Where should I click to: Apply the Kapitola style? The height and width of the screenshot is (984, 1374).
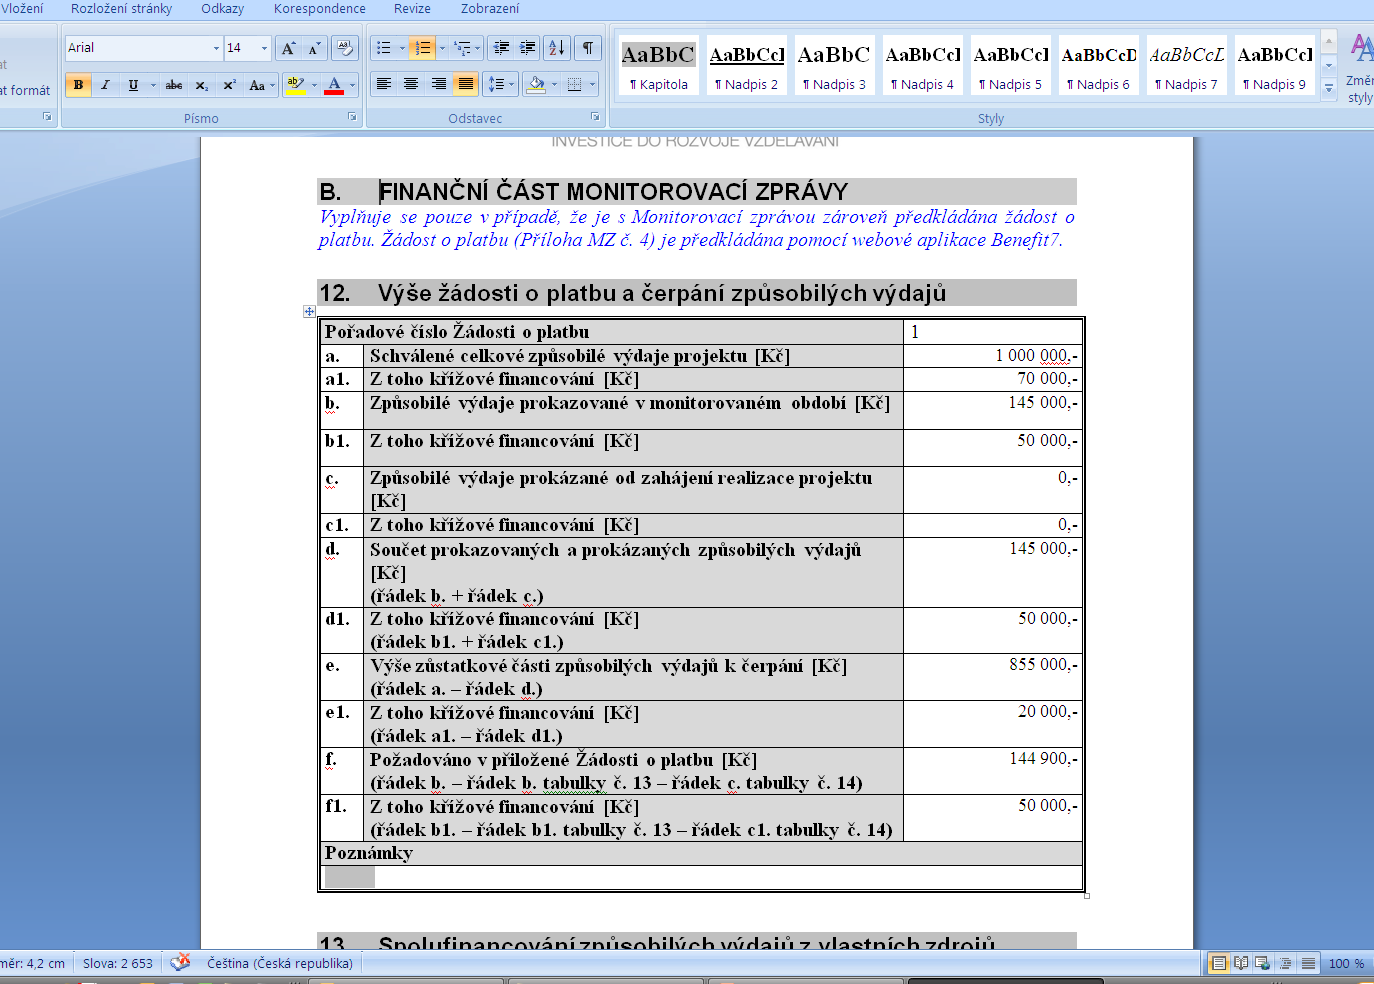pos(658,66)
